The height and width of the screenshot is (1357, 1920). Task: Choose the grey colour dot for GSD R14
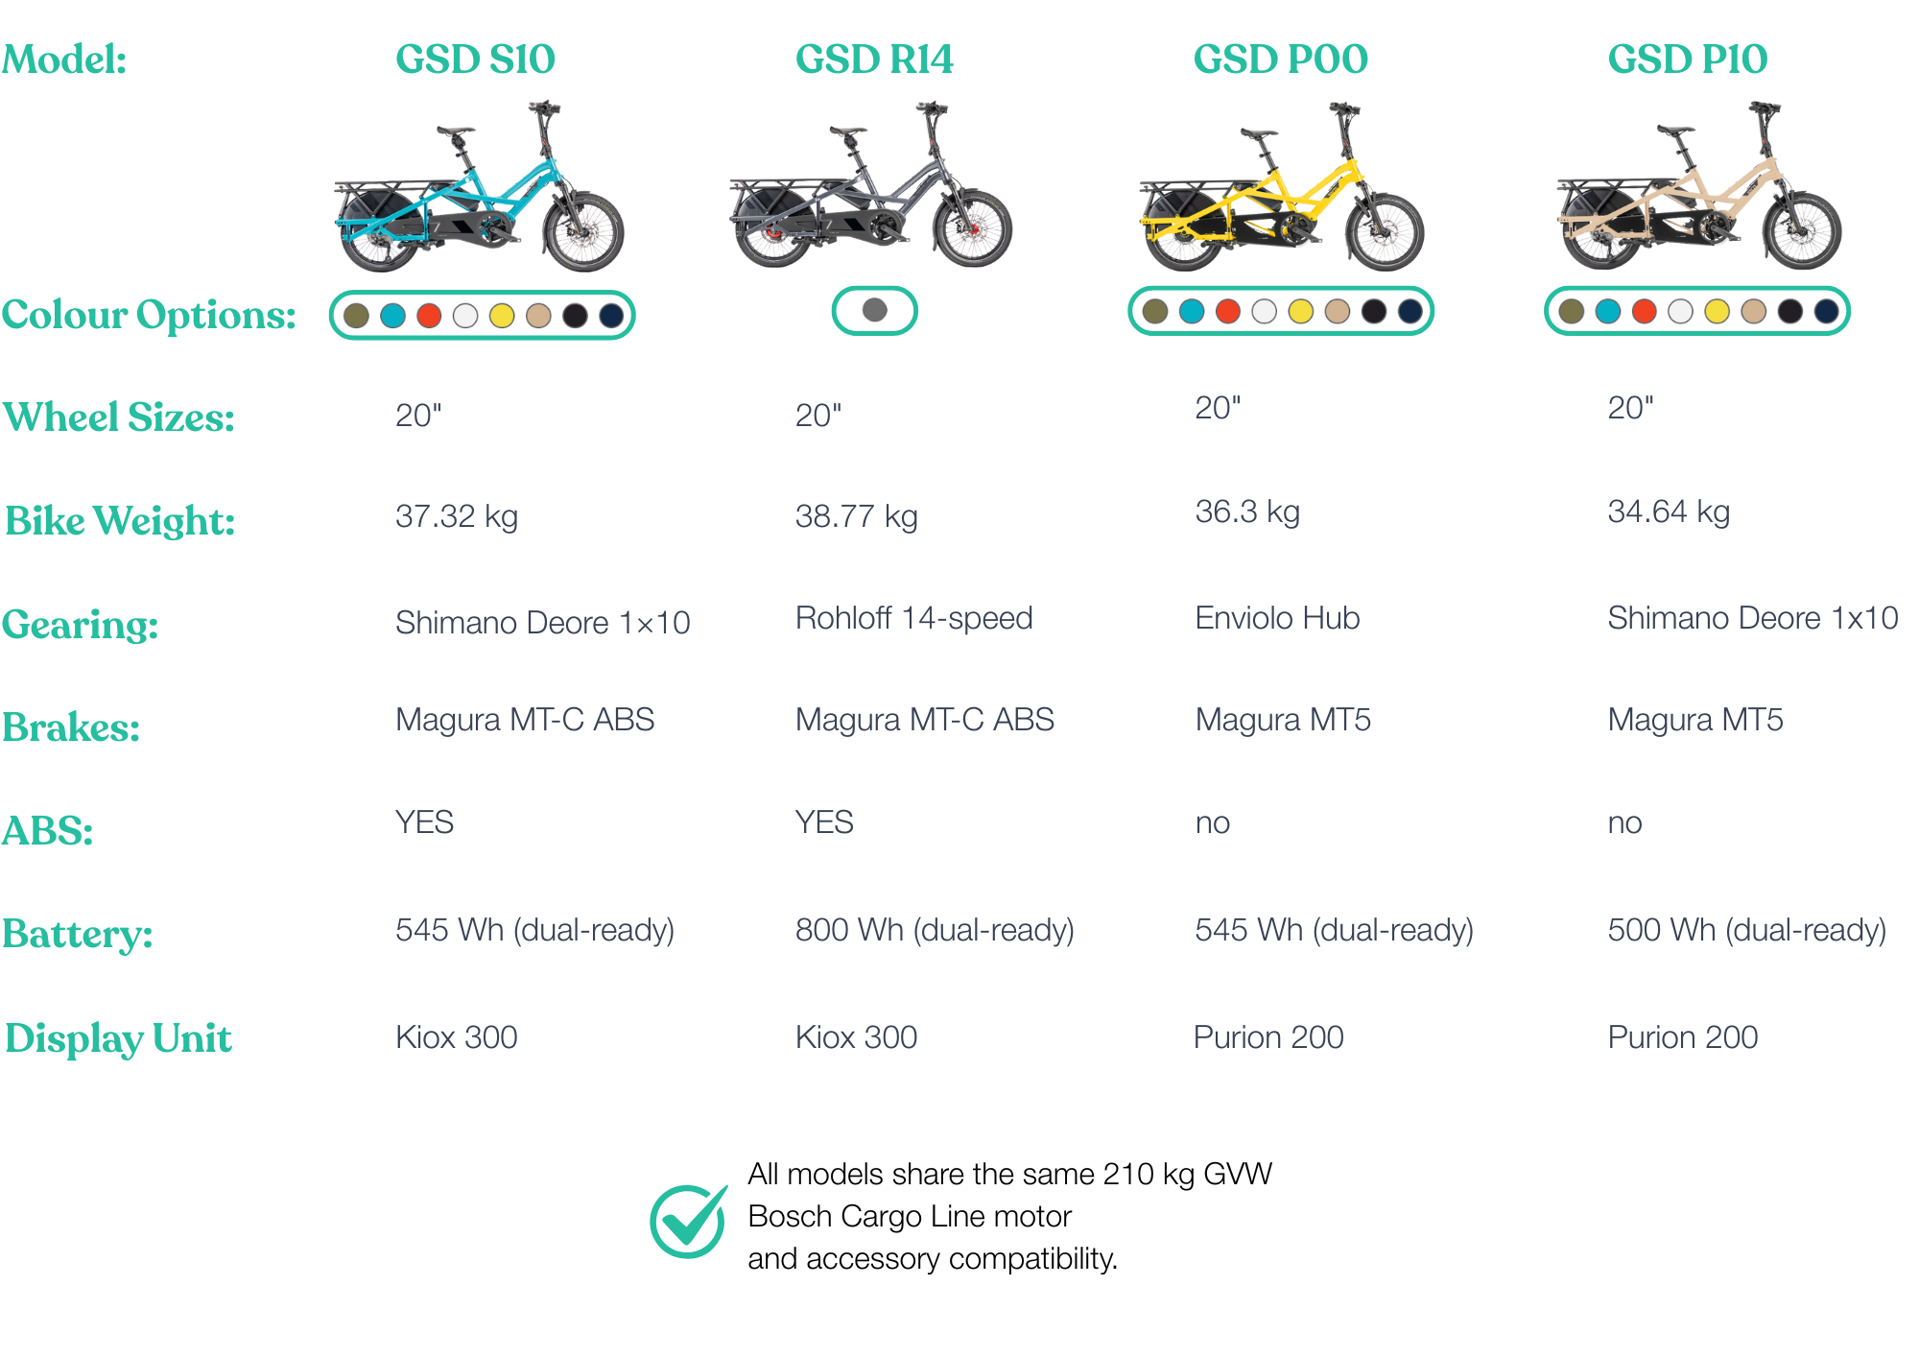(x=875, y=310)
